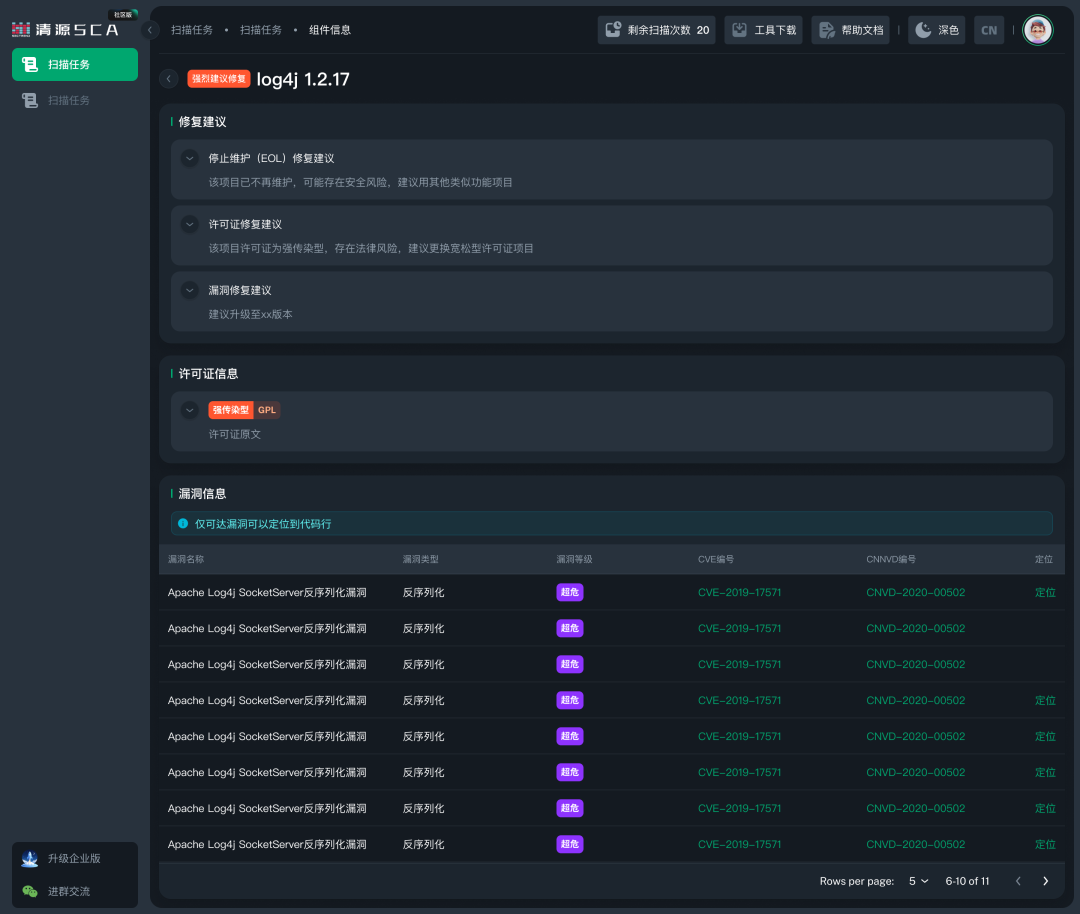Click the 剩余扫描次数 20 label
Viewport: 1080px width, 914px height.
tap(668, 30)
